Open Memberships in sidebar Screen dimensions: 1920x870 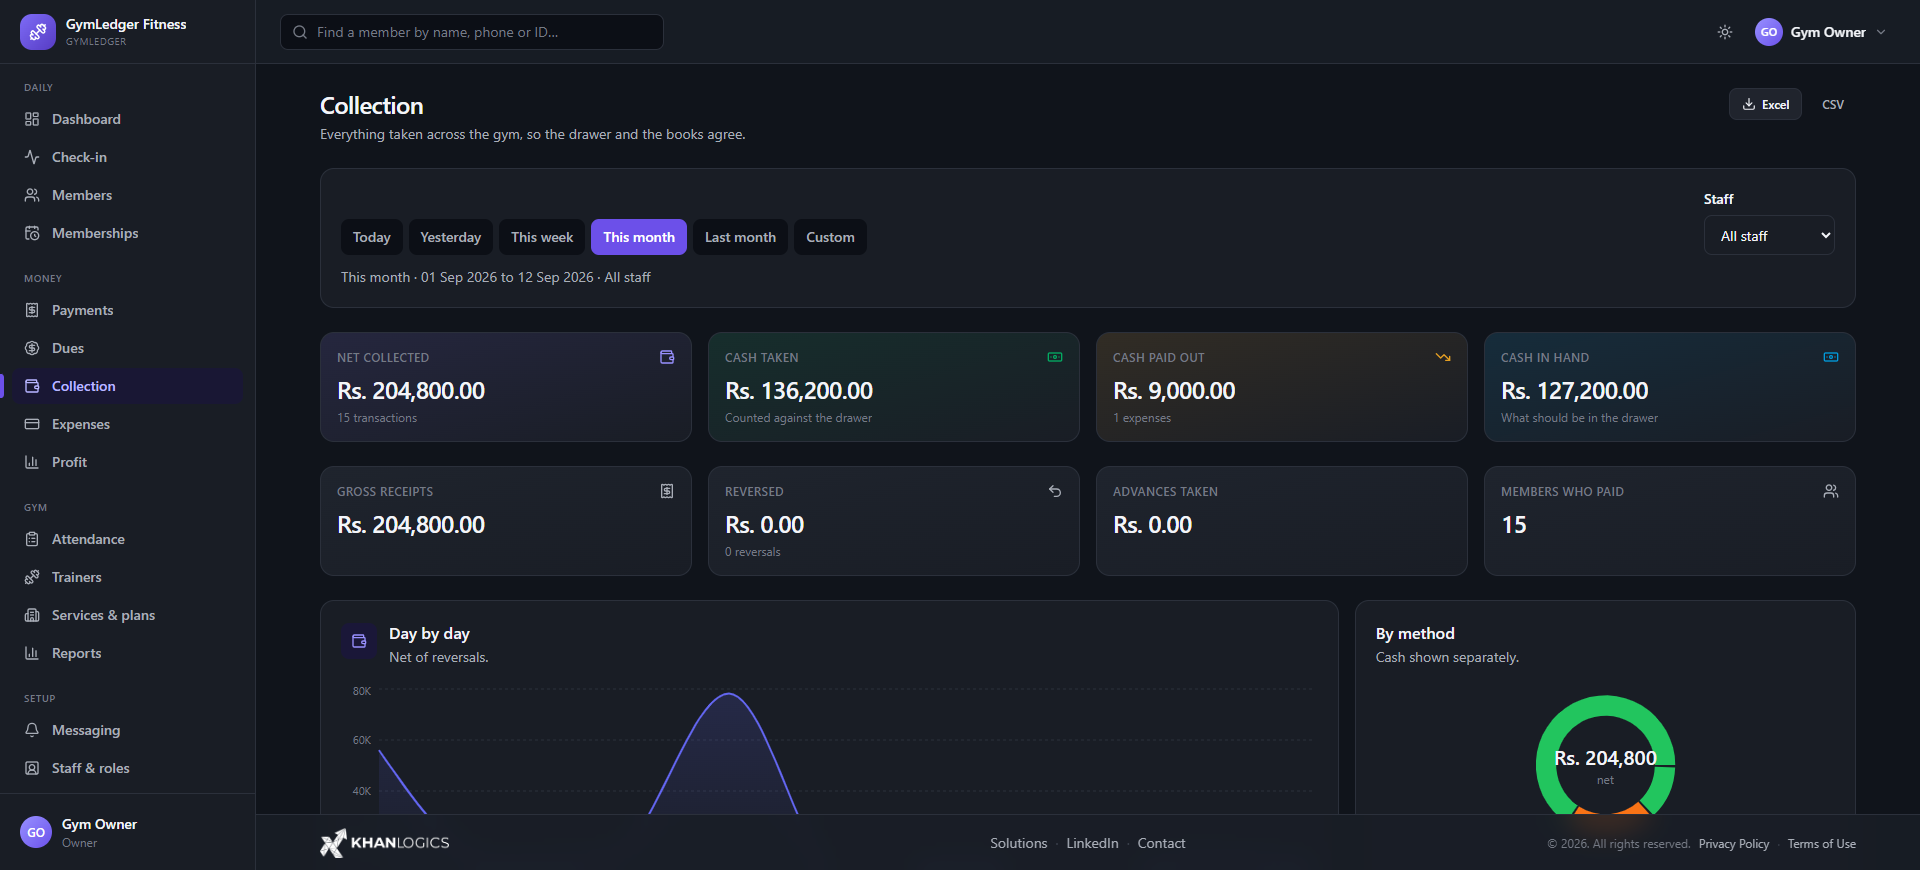click(x=128, y=233)
